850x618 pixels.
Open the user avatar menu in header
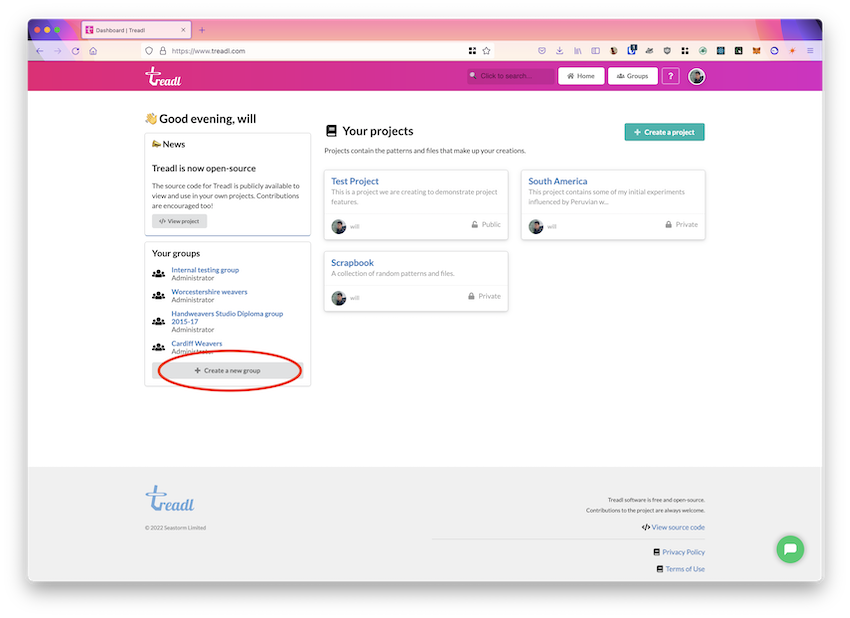(697, 76)
